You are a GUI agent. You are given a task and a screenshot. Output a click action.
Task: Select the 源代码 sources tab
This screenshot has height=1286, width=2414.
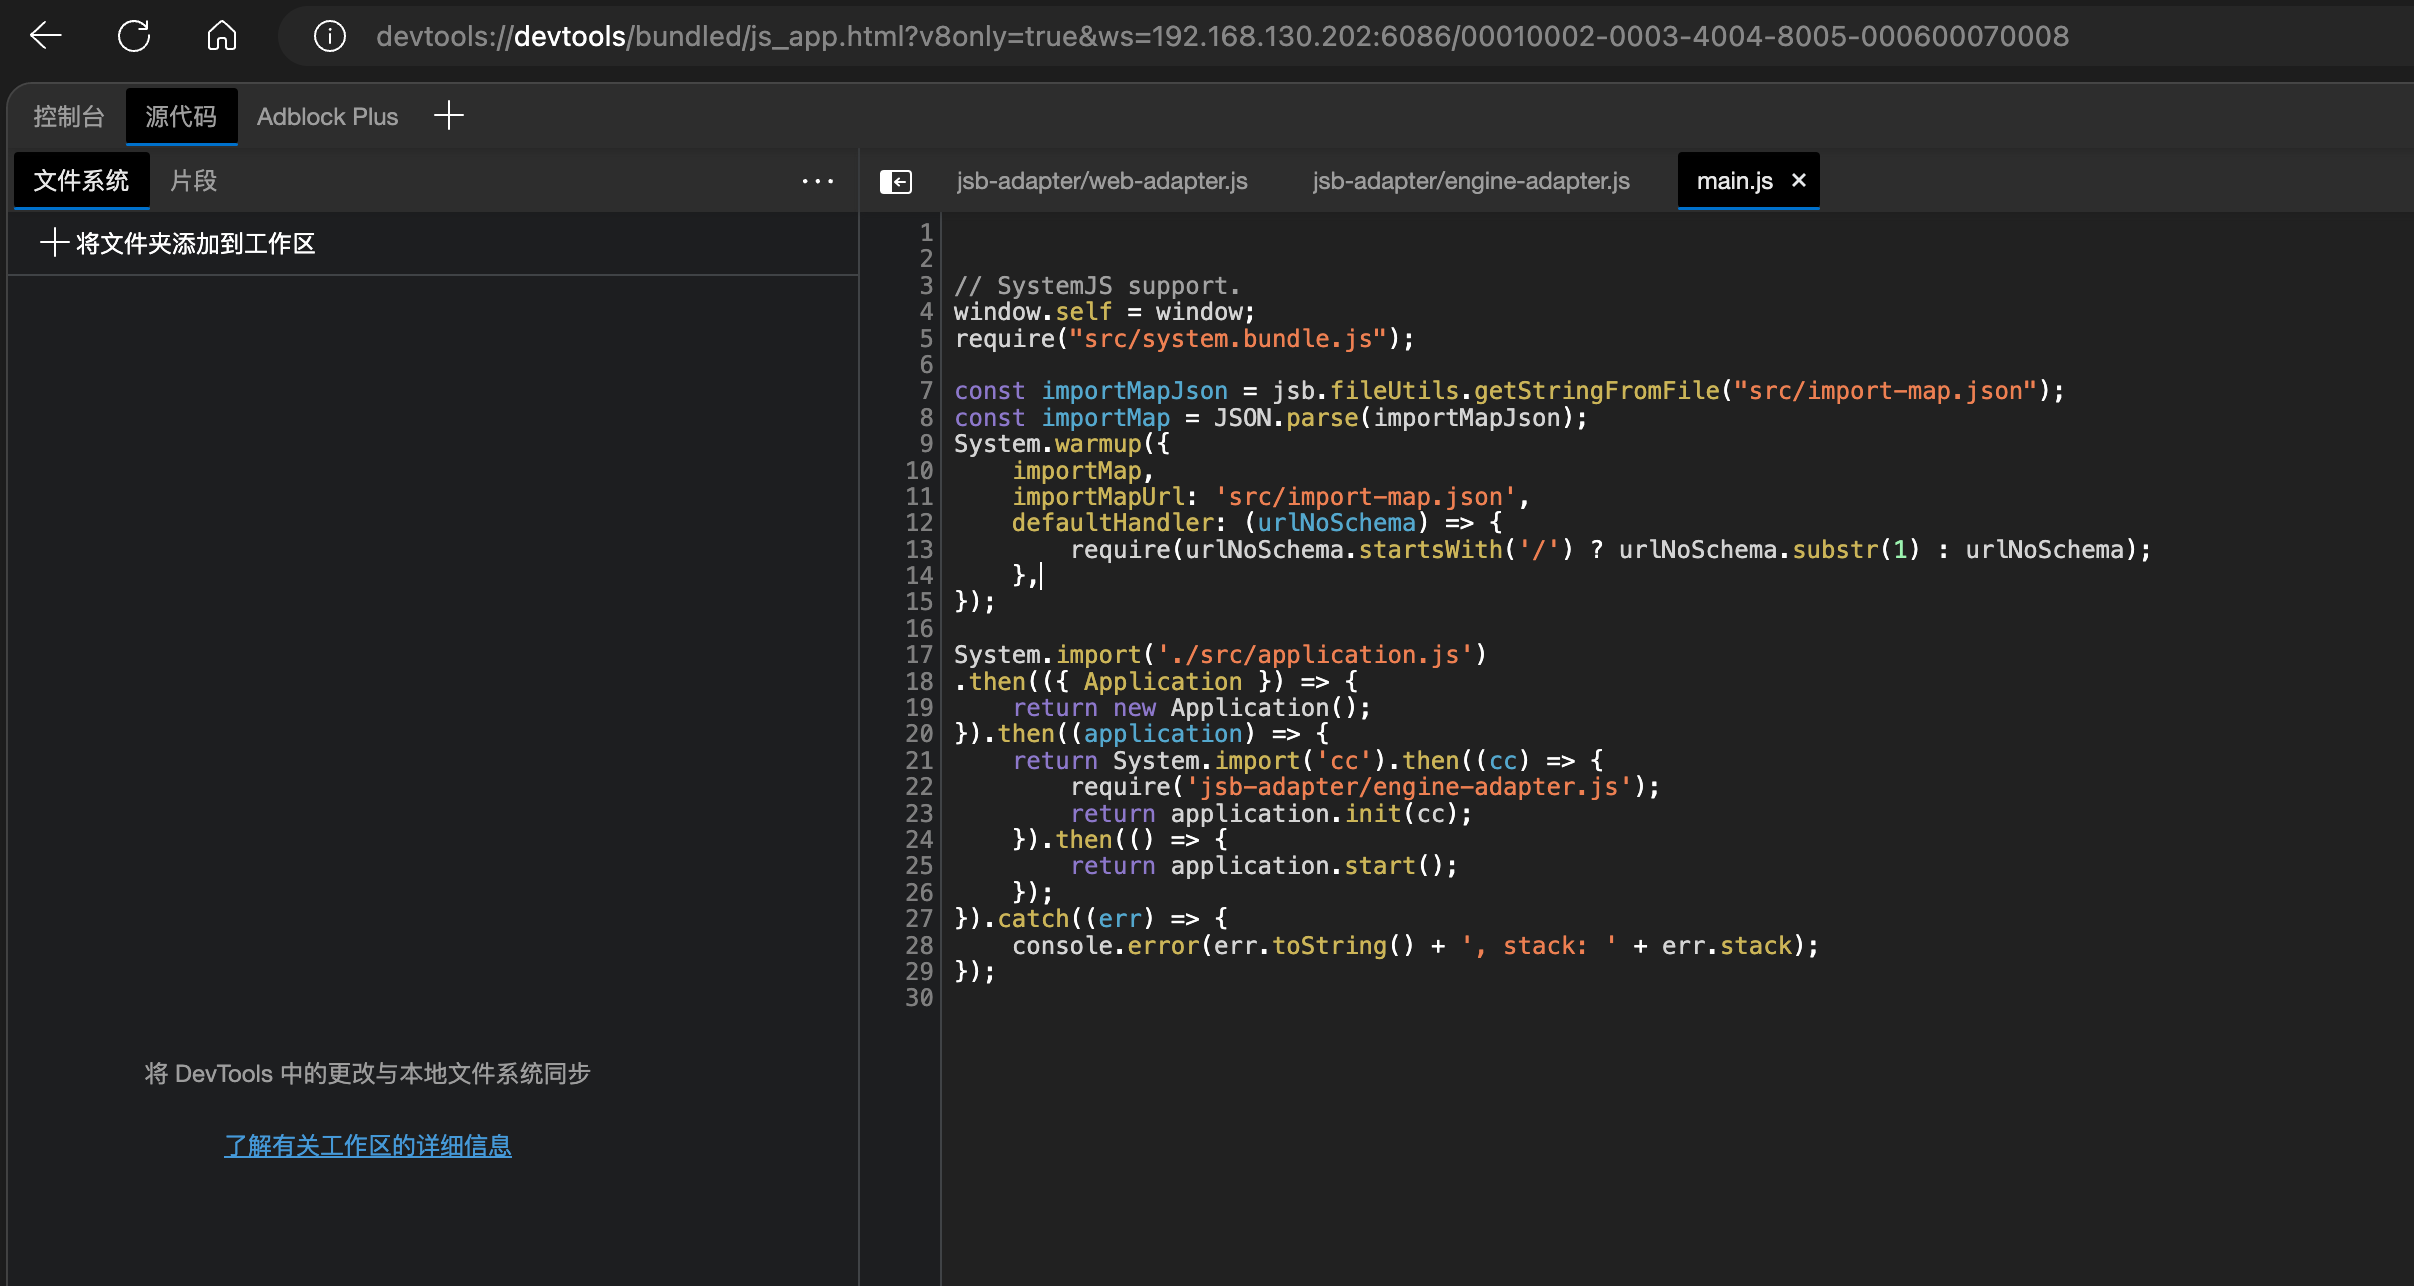(x=181, y=117)
